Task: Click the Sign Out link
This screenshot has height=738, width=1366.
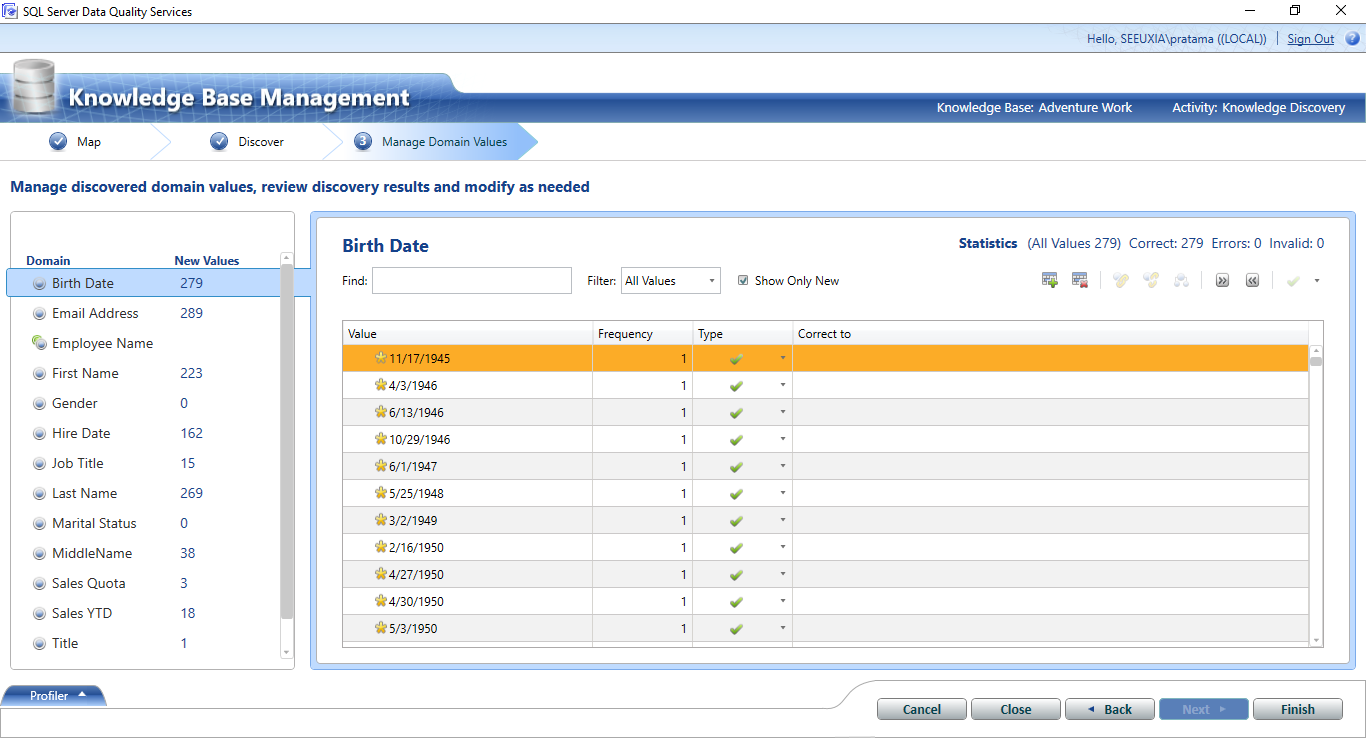Action: (1311, 39)
